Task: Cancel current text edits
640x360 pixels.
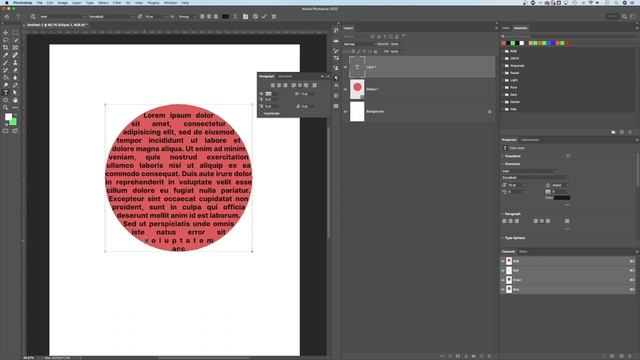Action: pos(255,17)
